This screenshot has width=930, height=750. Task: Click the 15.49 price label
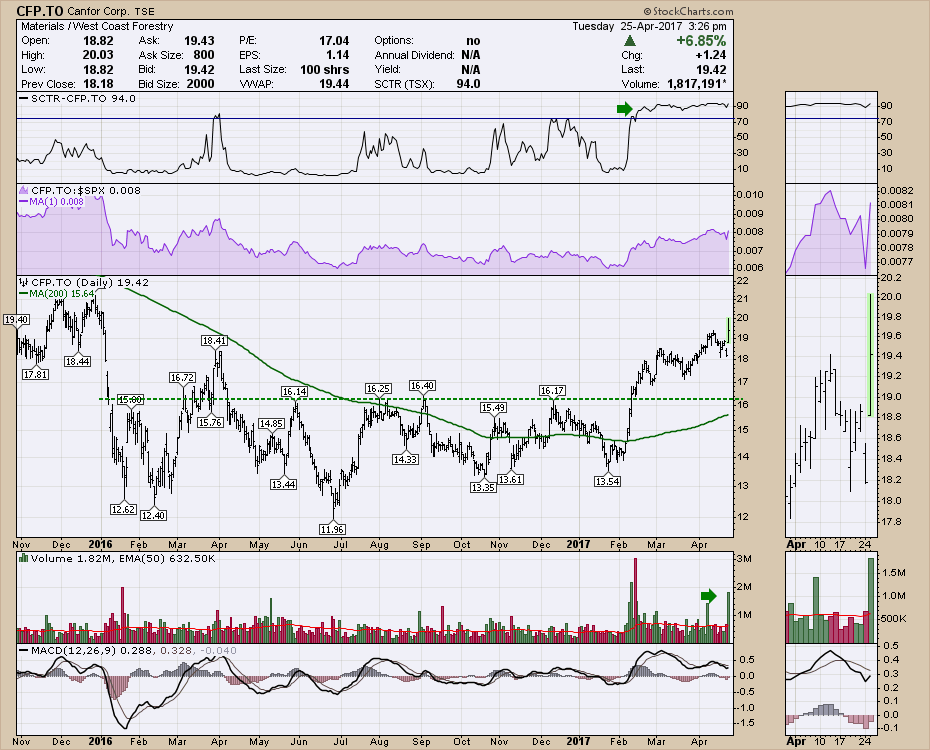[x=493, y=408]
